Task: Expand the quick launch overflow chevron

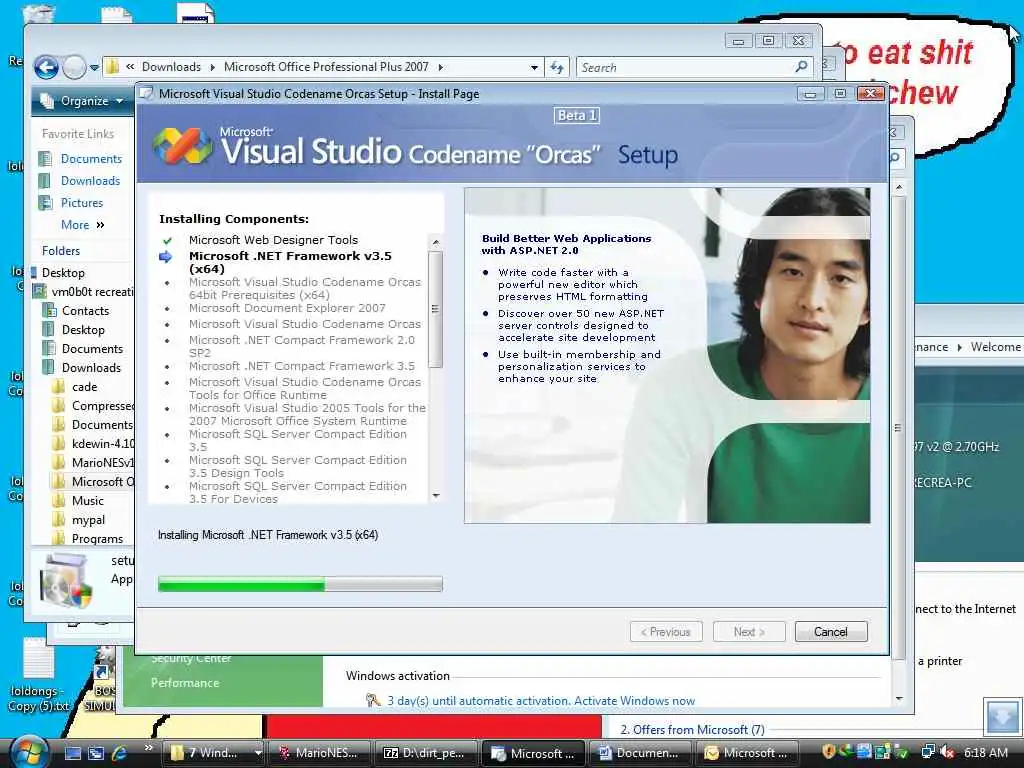Action: click(x=148, y=748)
